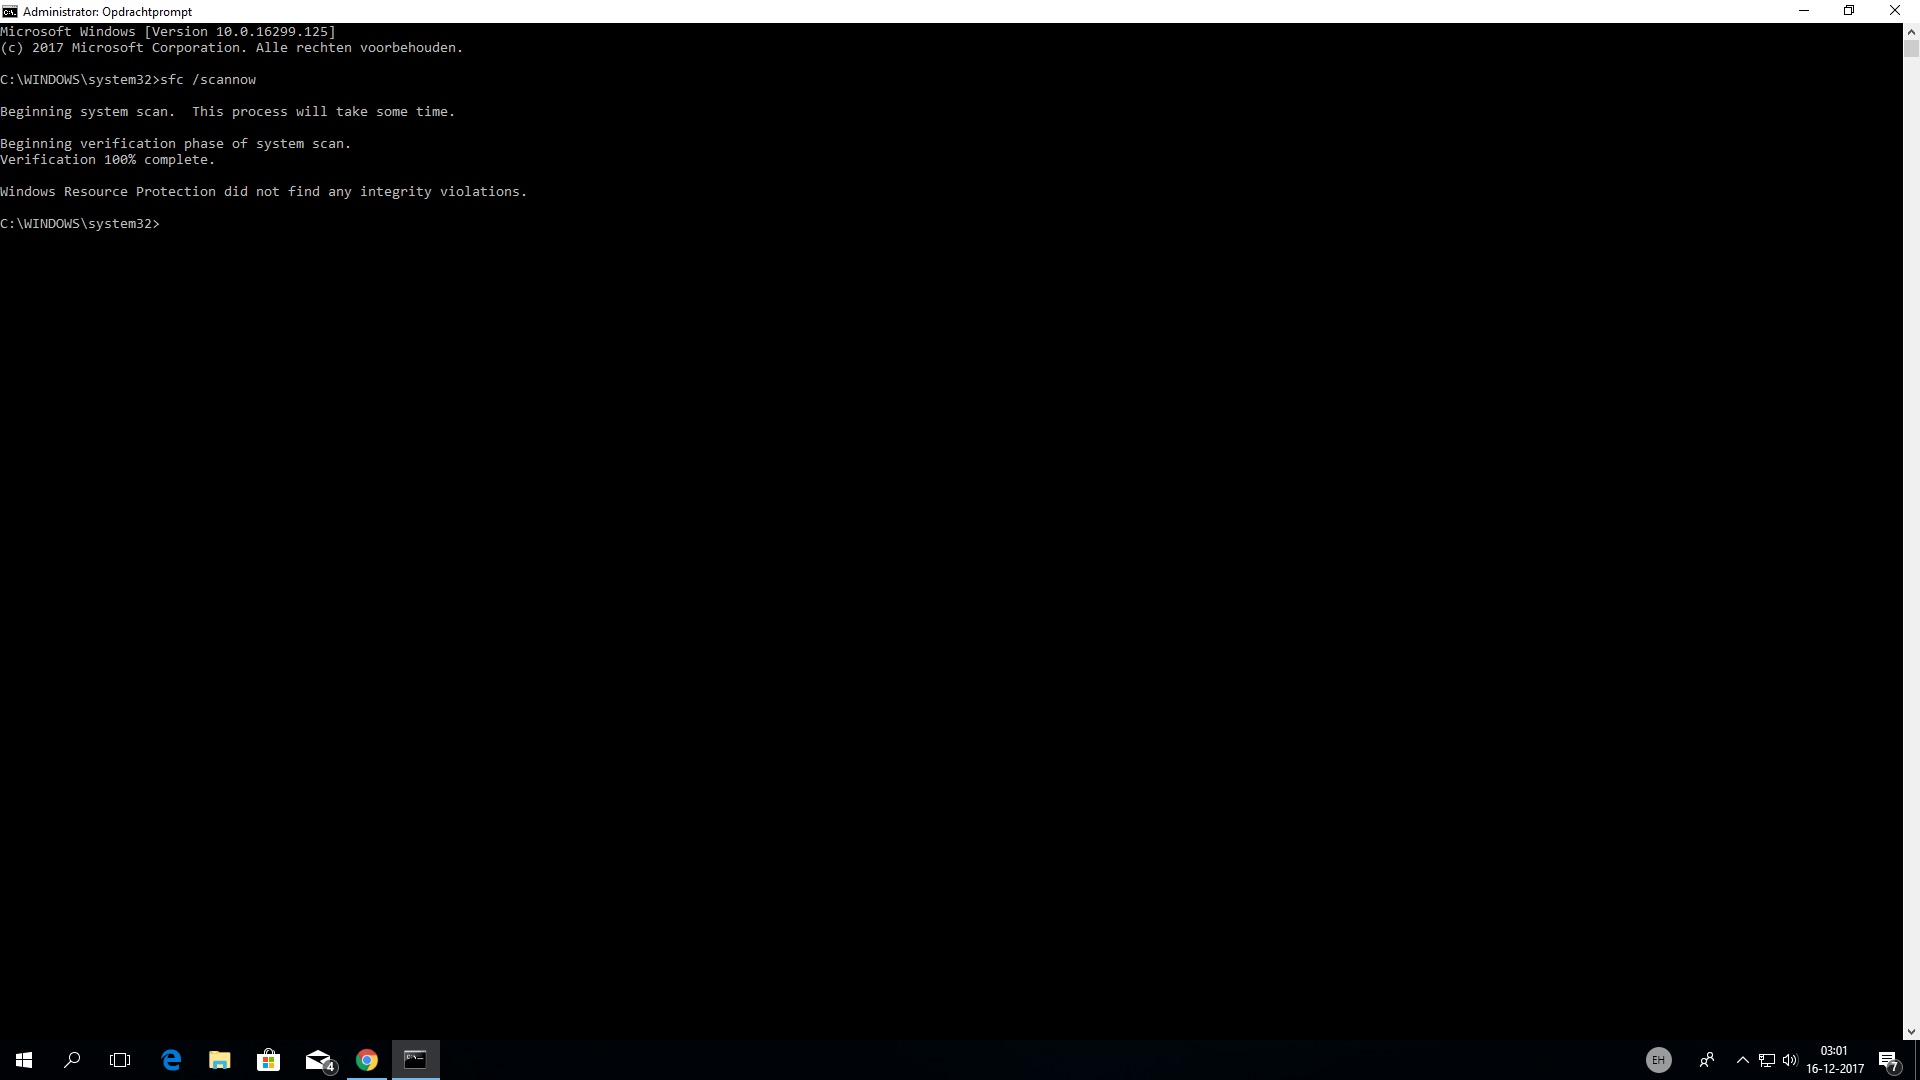The height and width of the screenshot is (1080, 1920).
Task: Click the Version 10.0.16299.125 text line
Action: tap(168, 32)
